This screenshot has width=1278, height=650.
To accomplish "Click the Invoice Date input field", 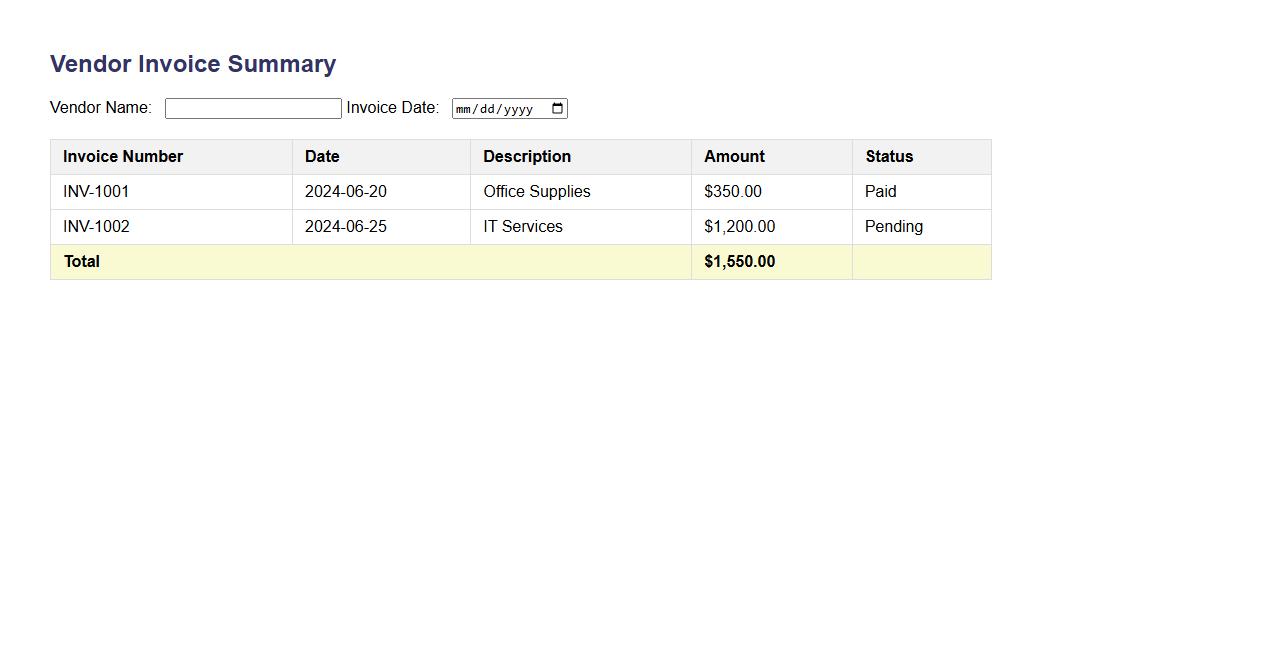I will 497,109.
